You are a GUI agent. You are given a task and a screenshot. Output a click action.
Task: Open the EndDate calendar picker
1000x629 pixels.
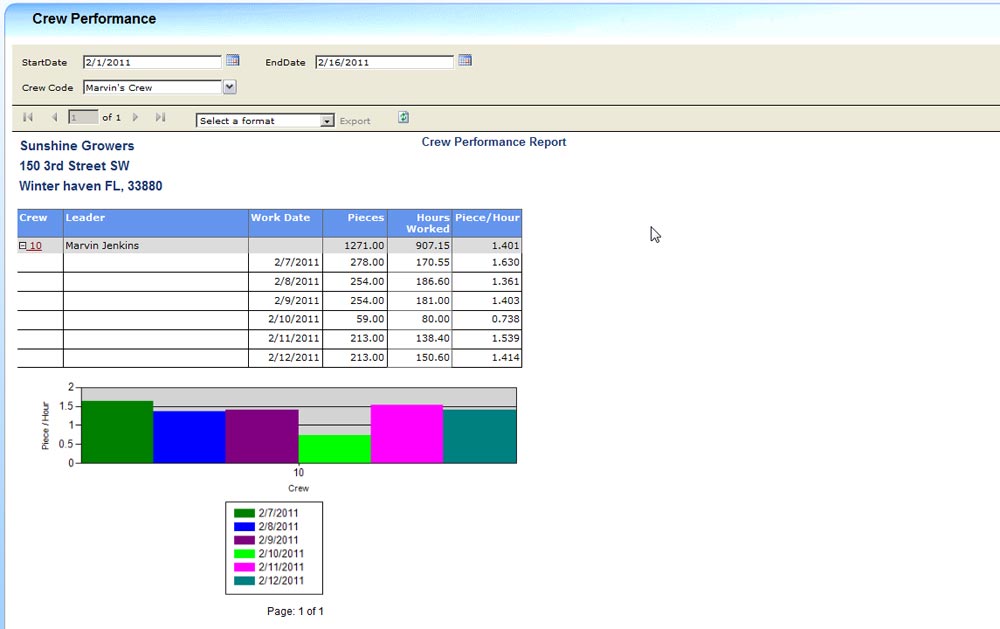point(465,61)
